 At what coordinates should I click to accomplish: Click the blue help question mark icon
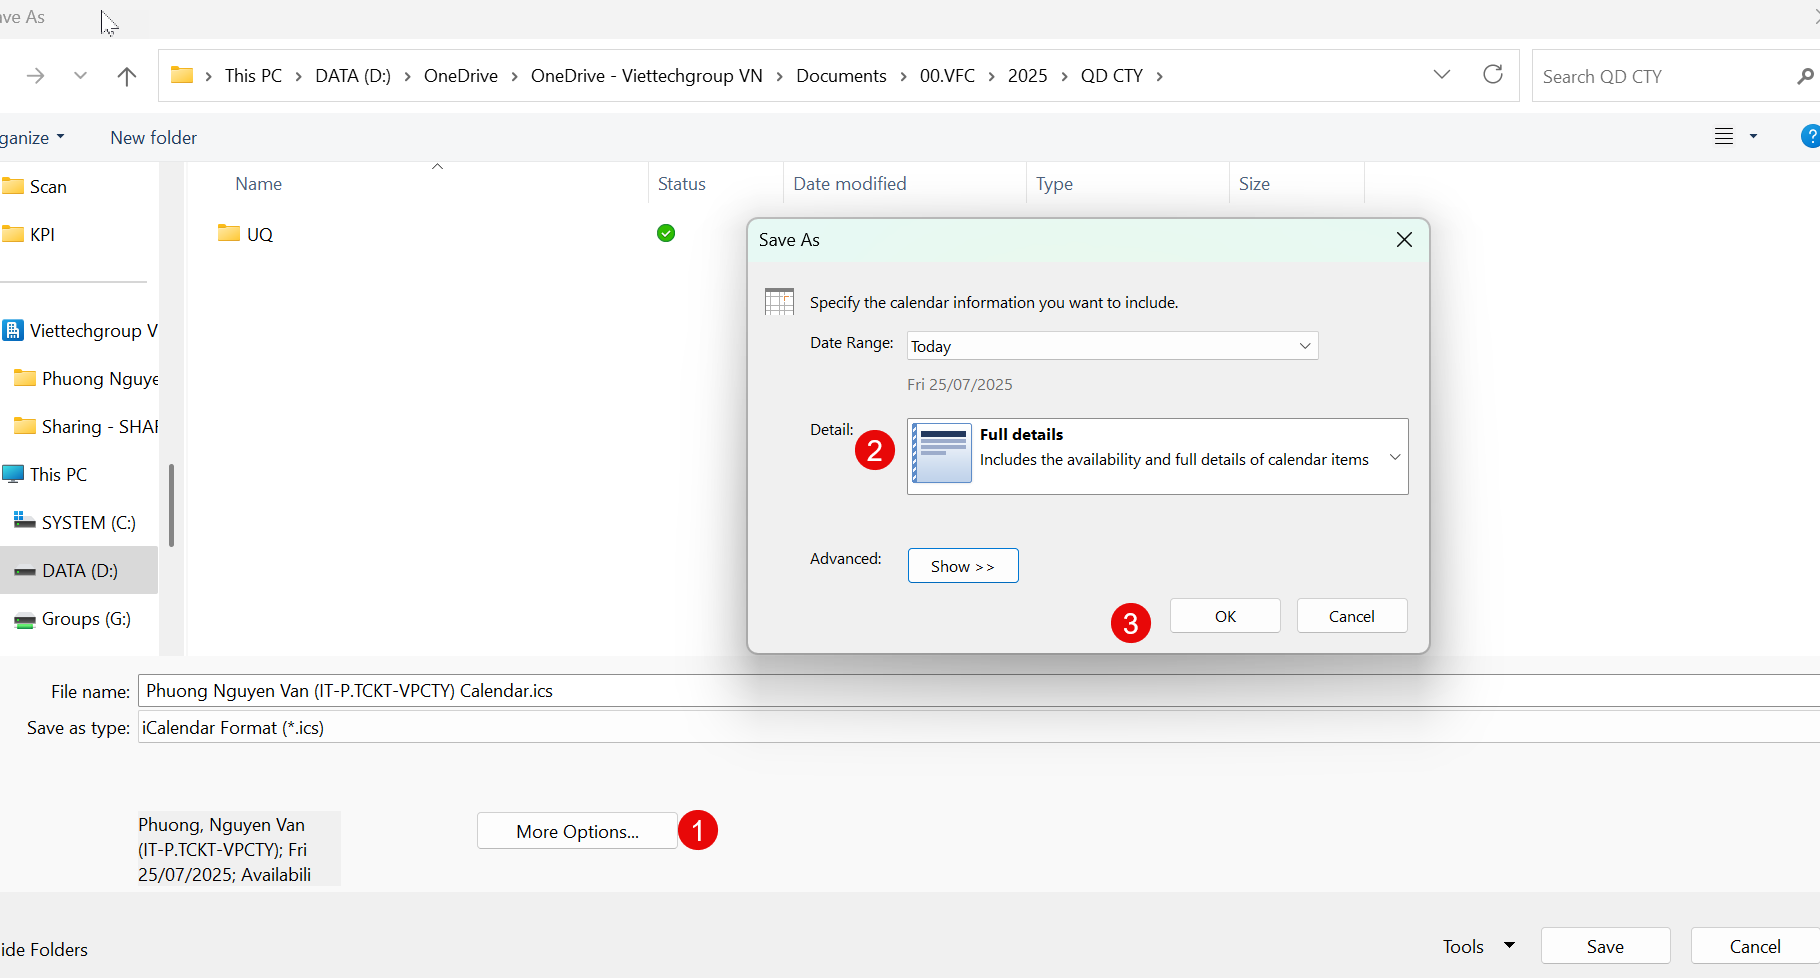pyautogui.click(x=1809, y=137)
